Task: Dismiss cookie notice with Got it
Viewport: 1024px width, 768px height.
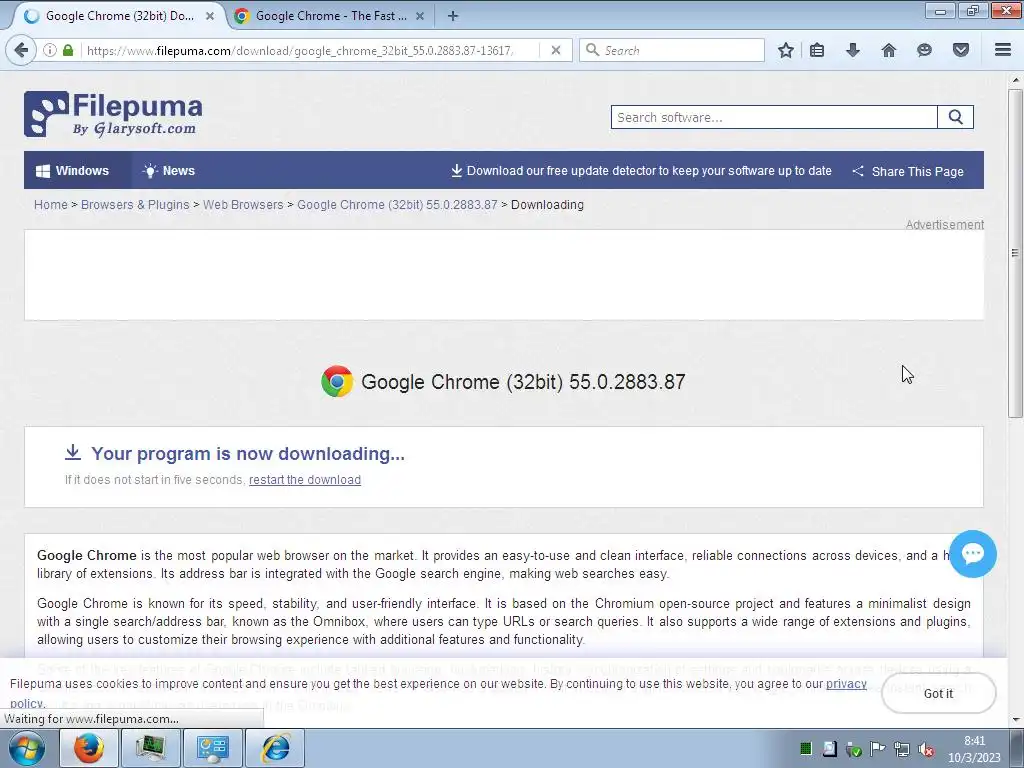Action: [938, 694]
